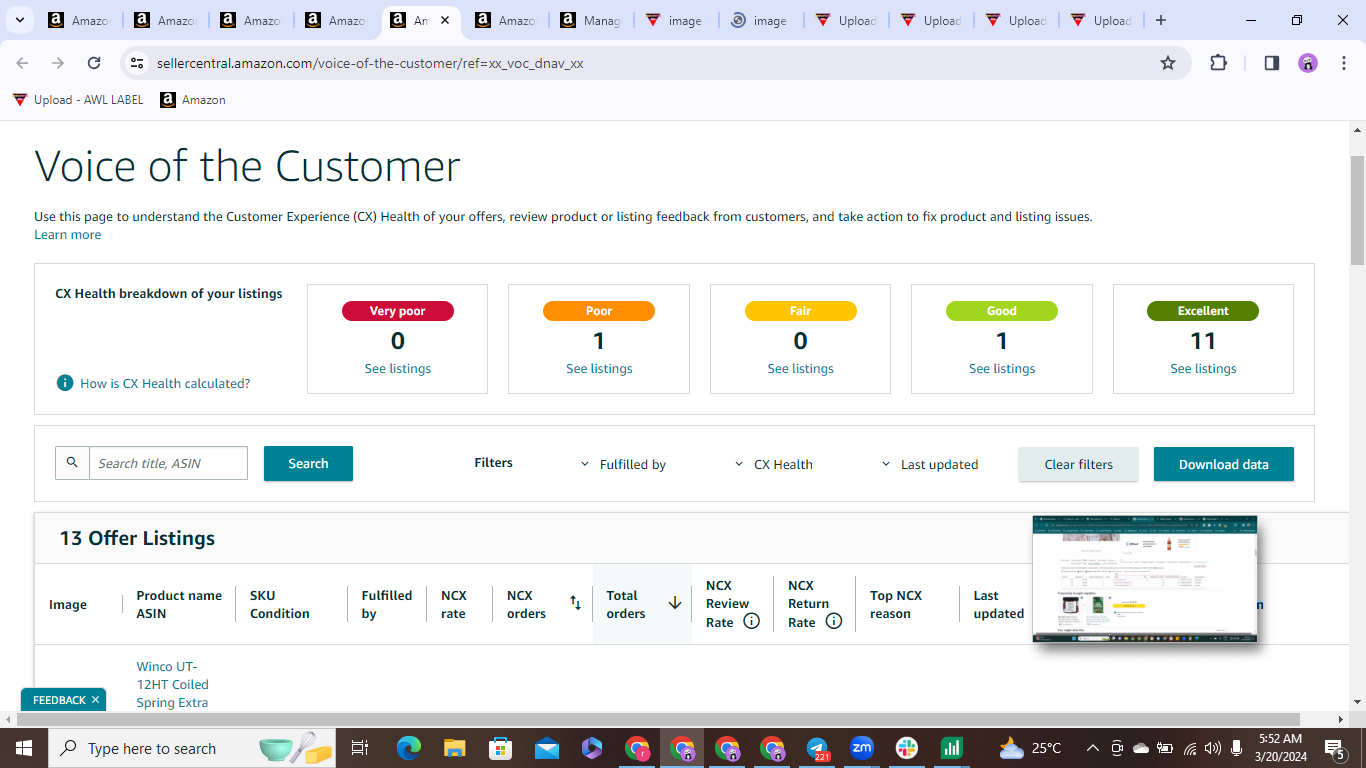Screen dimensions: 1366x768
Task: Add a new browser tab
Action: 1160,20
